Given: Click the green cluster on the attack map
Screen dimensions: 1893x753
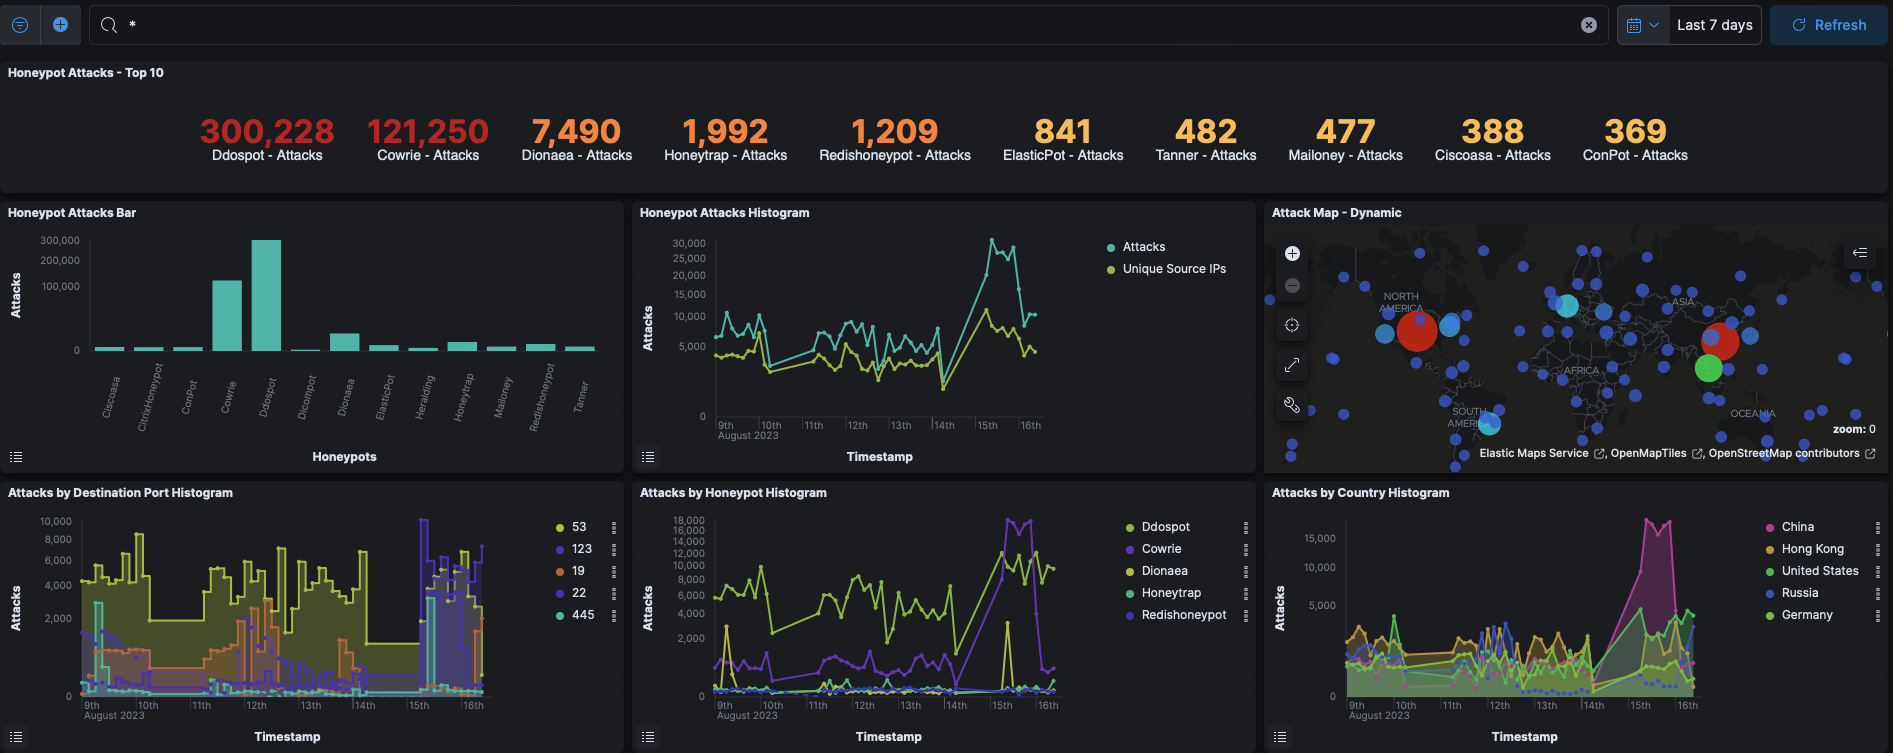Looking at the screenshot, I should click(1709, 368).
